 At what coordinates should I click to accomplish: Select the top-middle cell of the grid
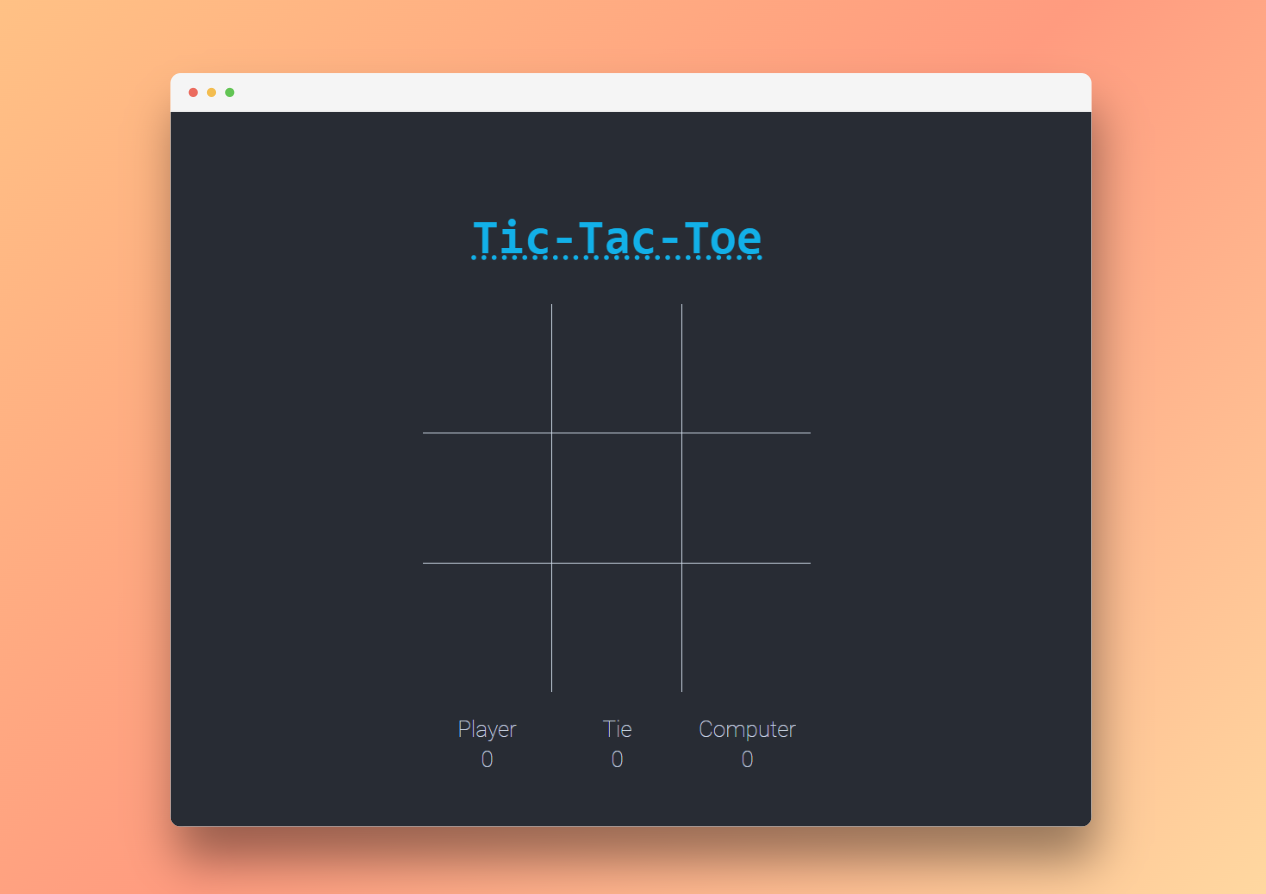(x=617, y=368)
